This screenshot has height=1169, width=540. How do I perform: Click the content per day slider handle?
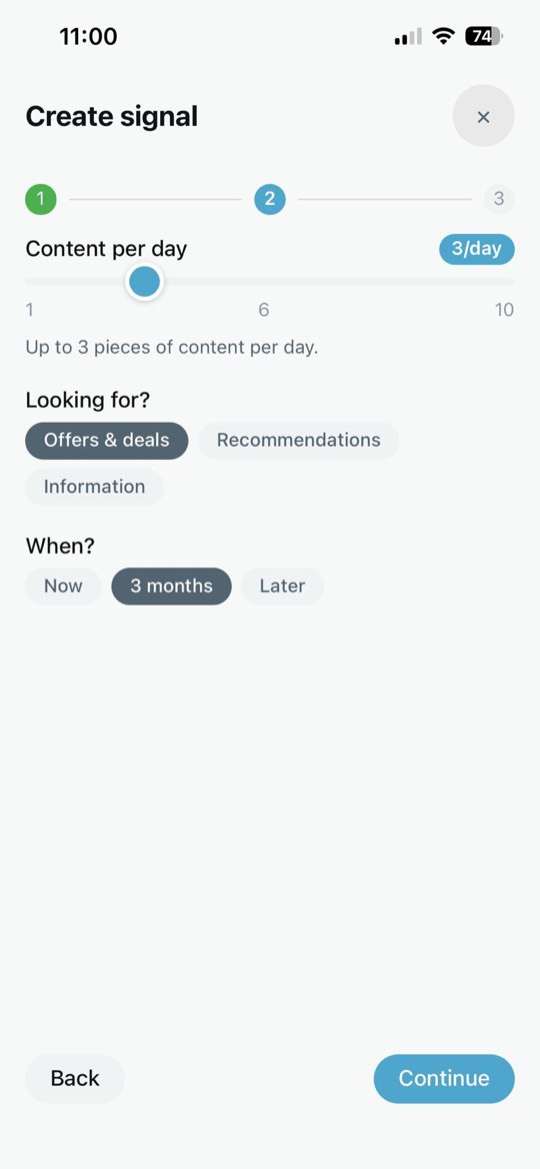tap(144, 282)
